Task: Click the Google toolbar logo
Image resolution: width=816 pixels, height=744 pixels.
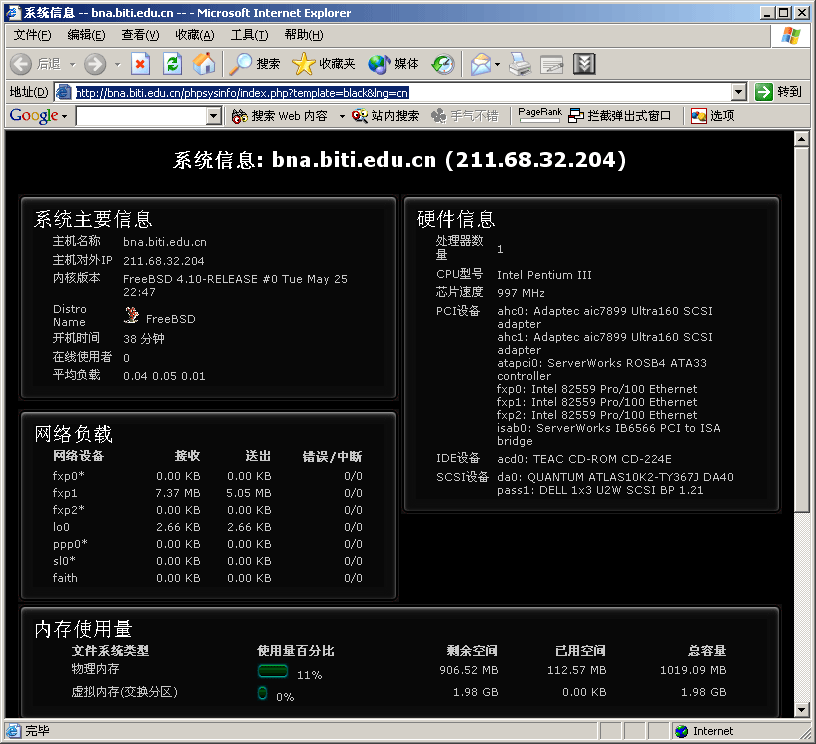Action: [x=34, y=116]
